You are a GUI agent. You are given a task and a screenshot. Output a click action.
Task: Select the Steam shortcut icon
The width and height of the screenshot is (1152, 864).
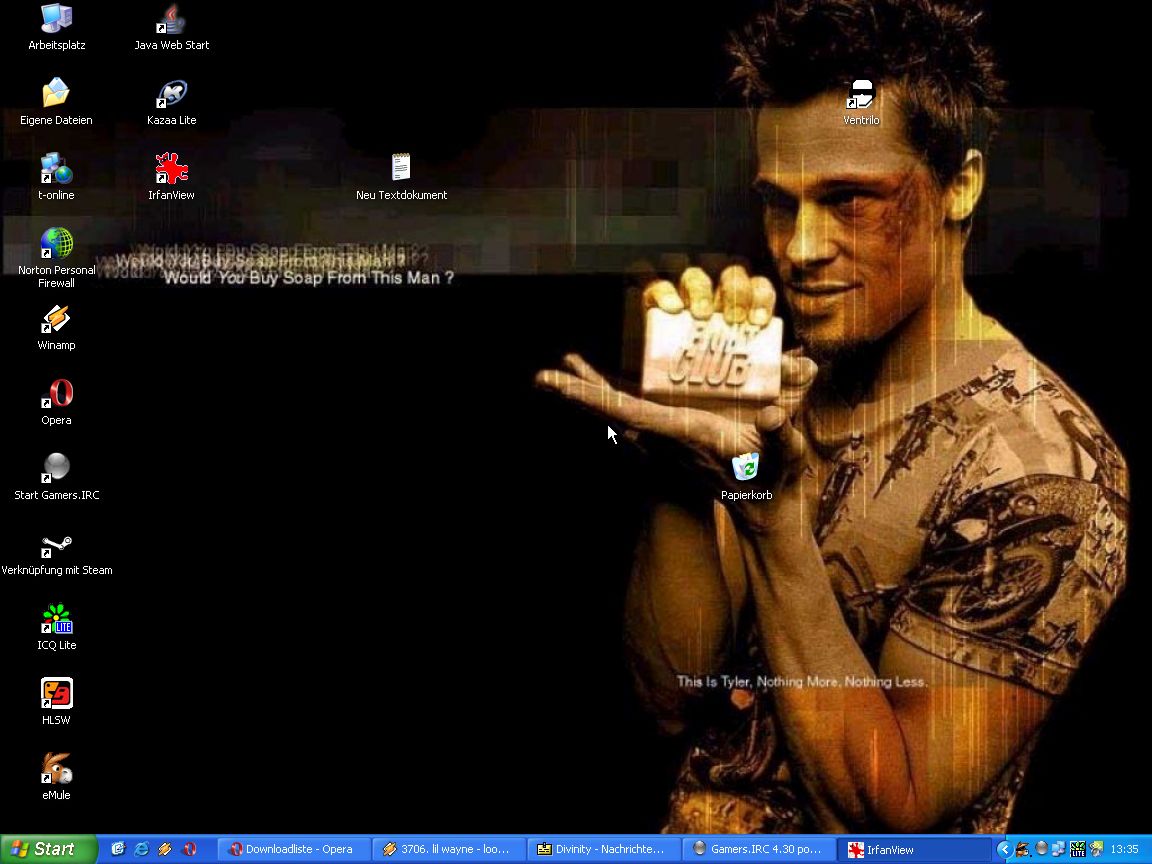[56, 546]
